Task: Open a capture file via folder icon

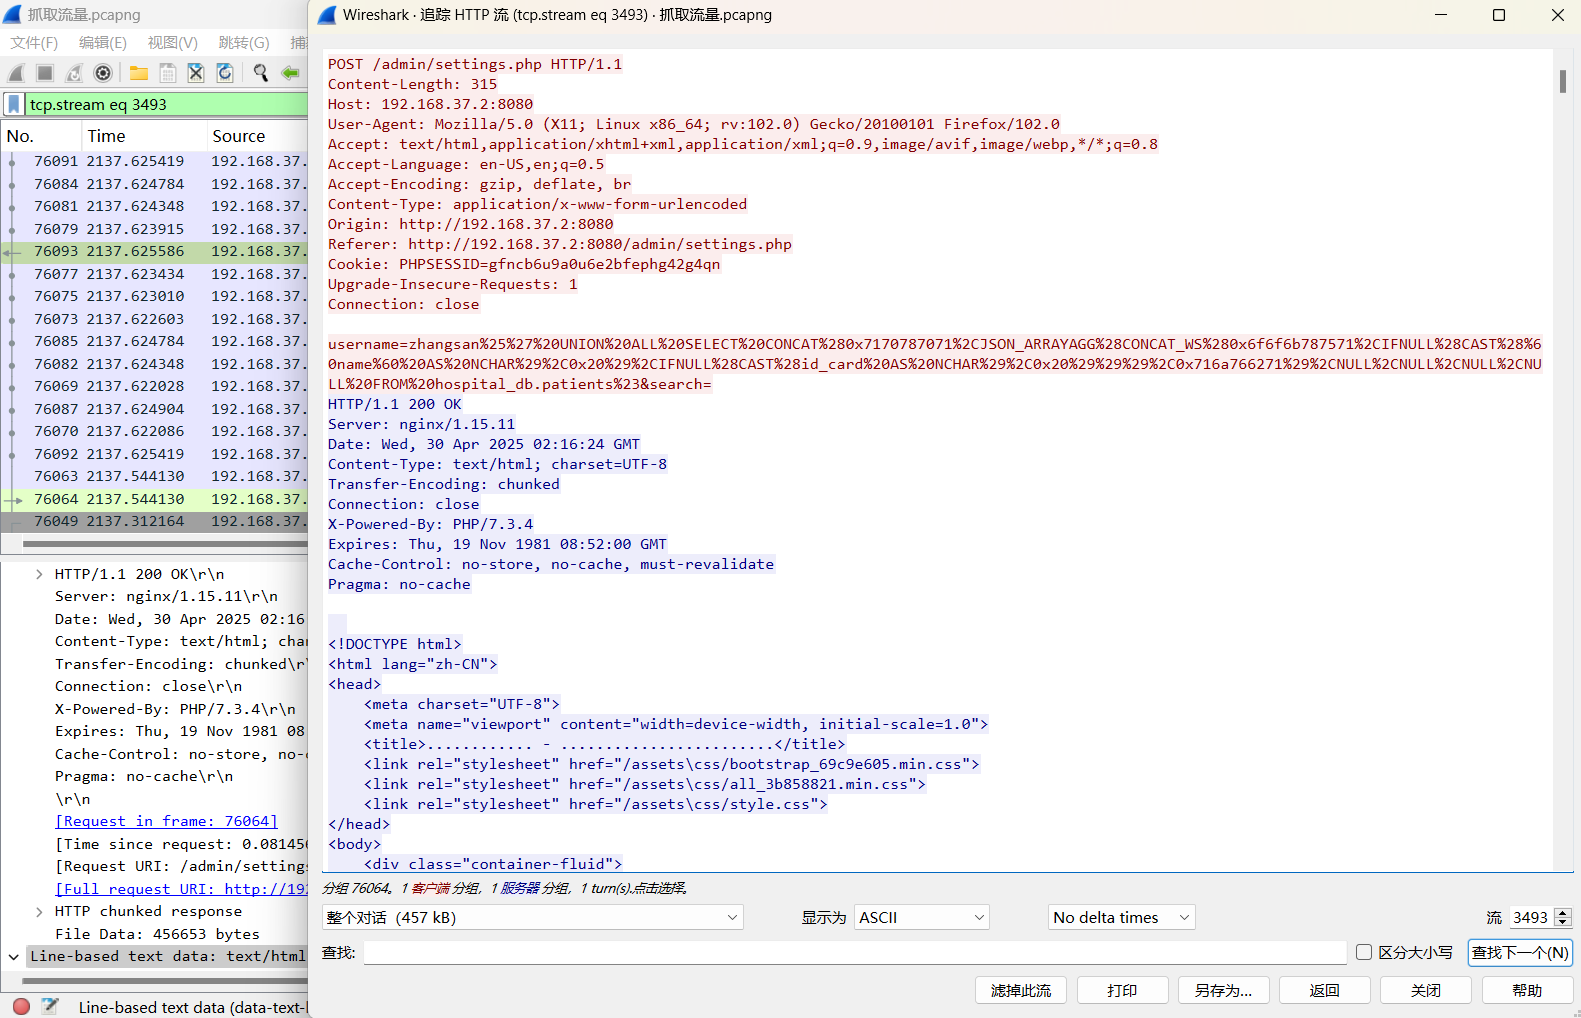Action: [139, 73]
